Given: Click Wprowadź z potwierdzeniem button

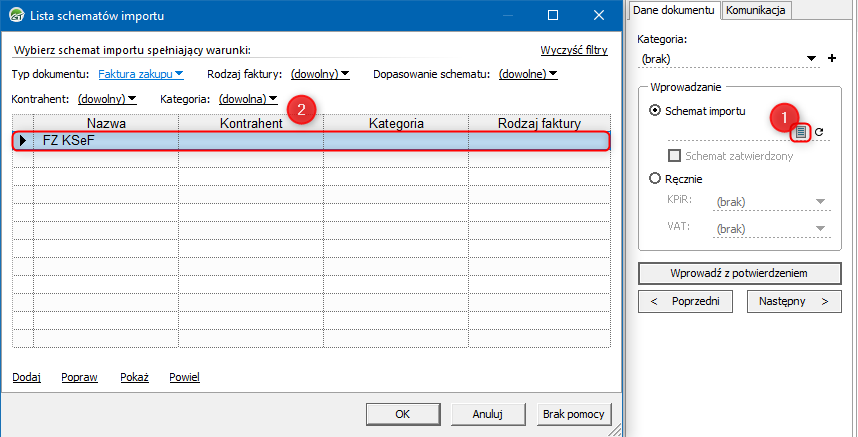Looking at the screenshot, I should 739,273.
